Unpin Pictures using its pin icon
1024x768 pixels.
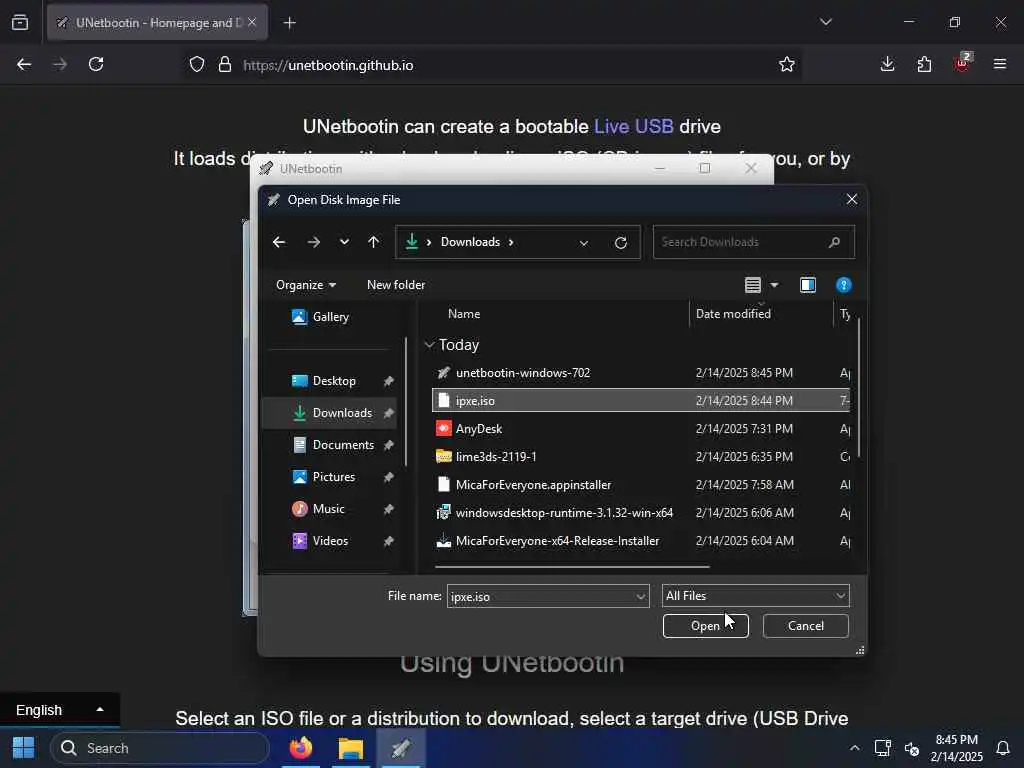389,477
